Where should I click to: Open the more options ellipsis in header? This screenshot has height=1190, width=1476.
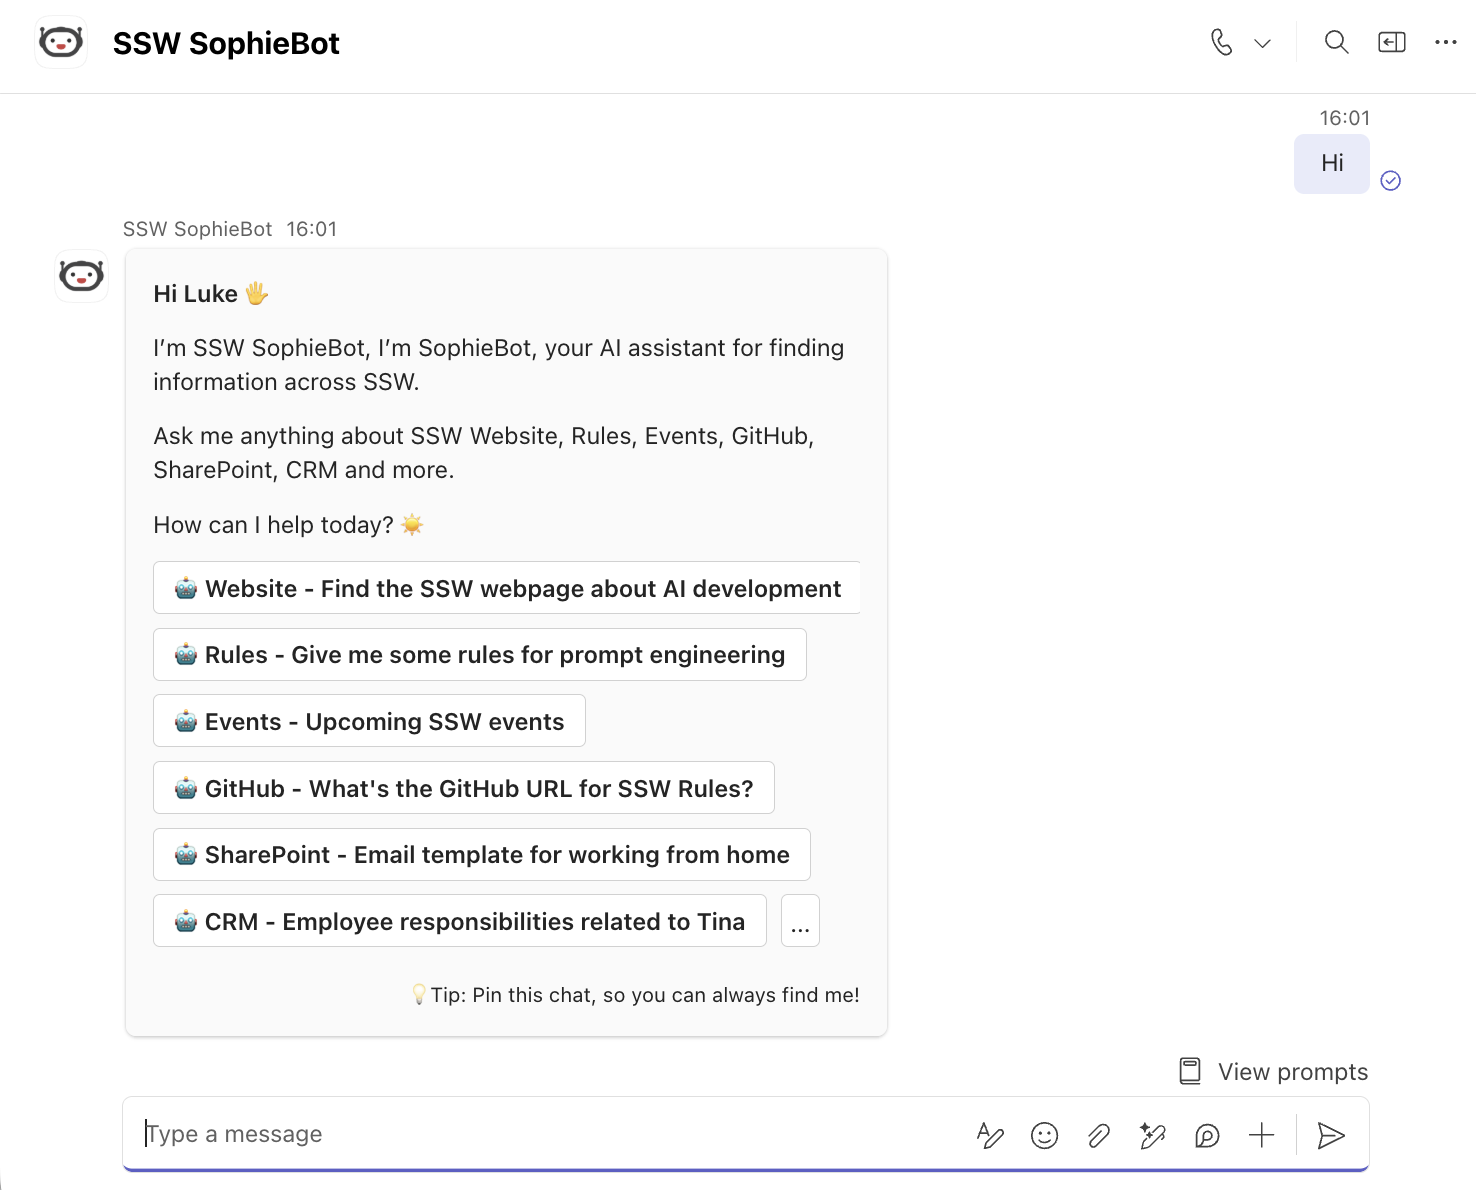tap(1446, 42)
